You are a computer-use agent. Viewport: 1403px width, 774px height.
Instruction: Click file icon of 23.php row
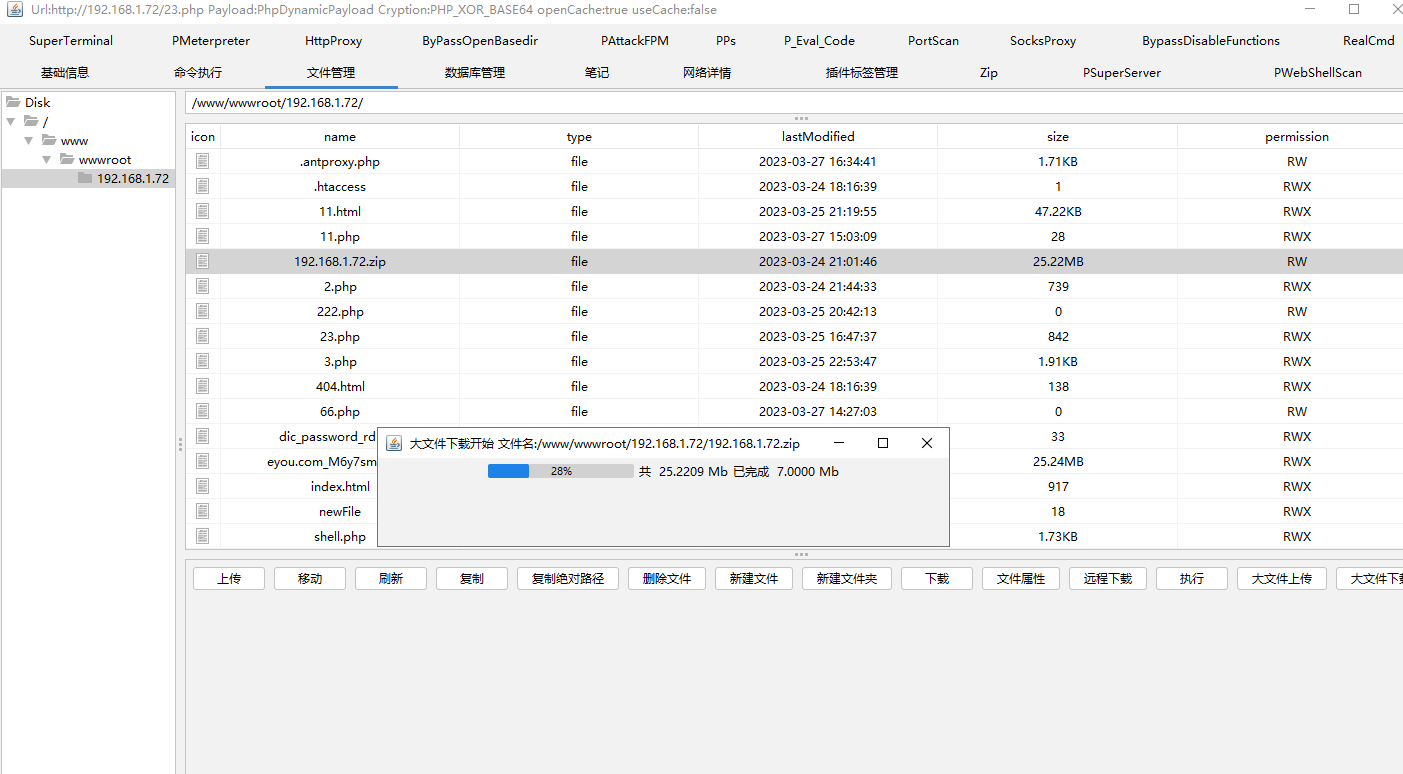click(x=203, y=336)
